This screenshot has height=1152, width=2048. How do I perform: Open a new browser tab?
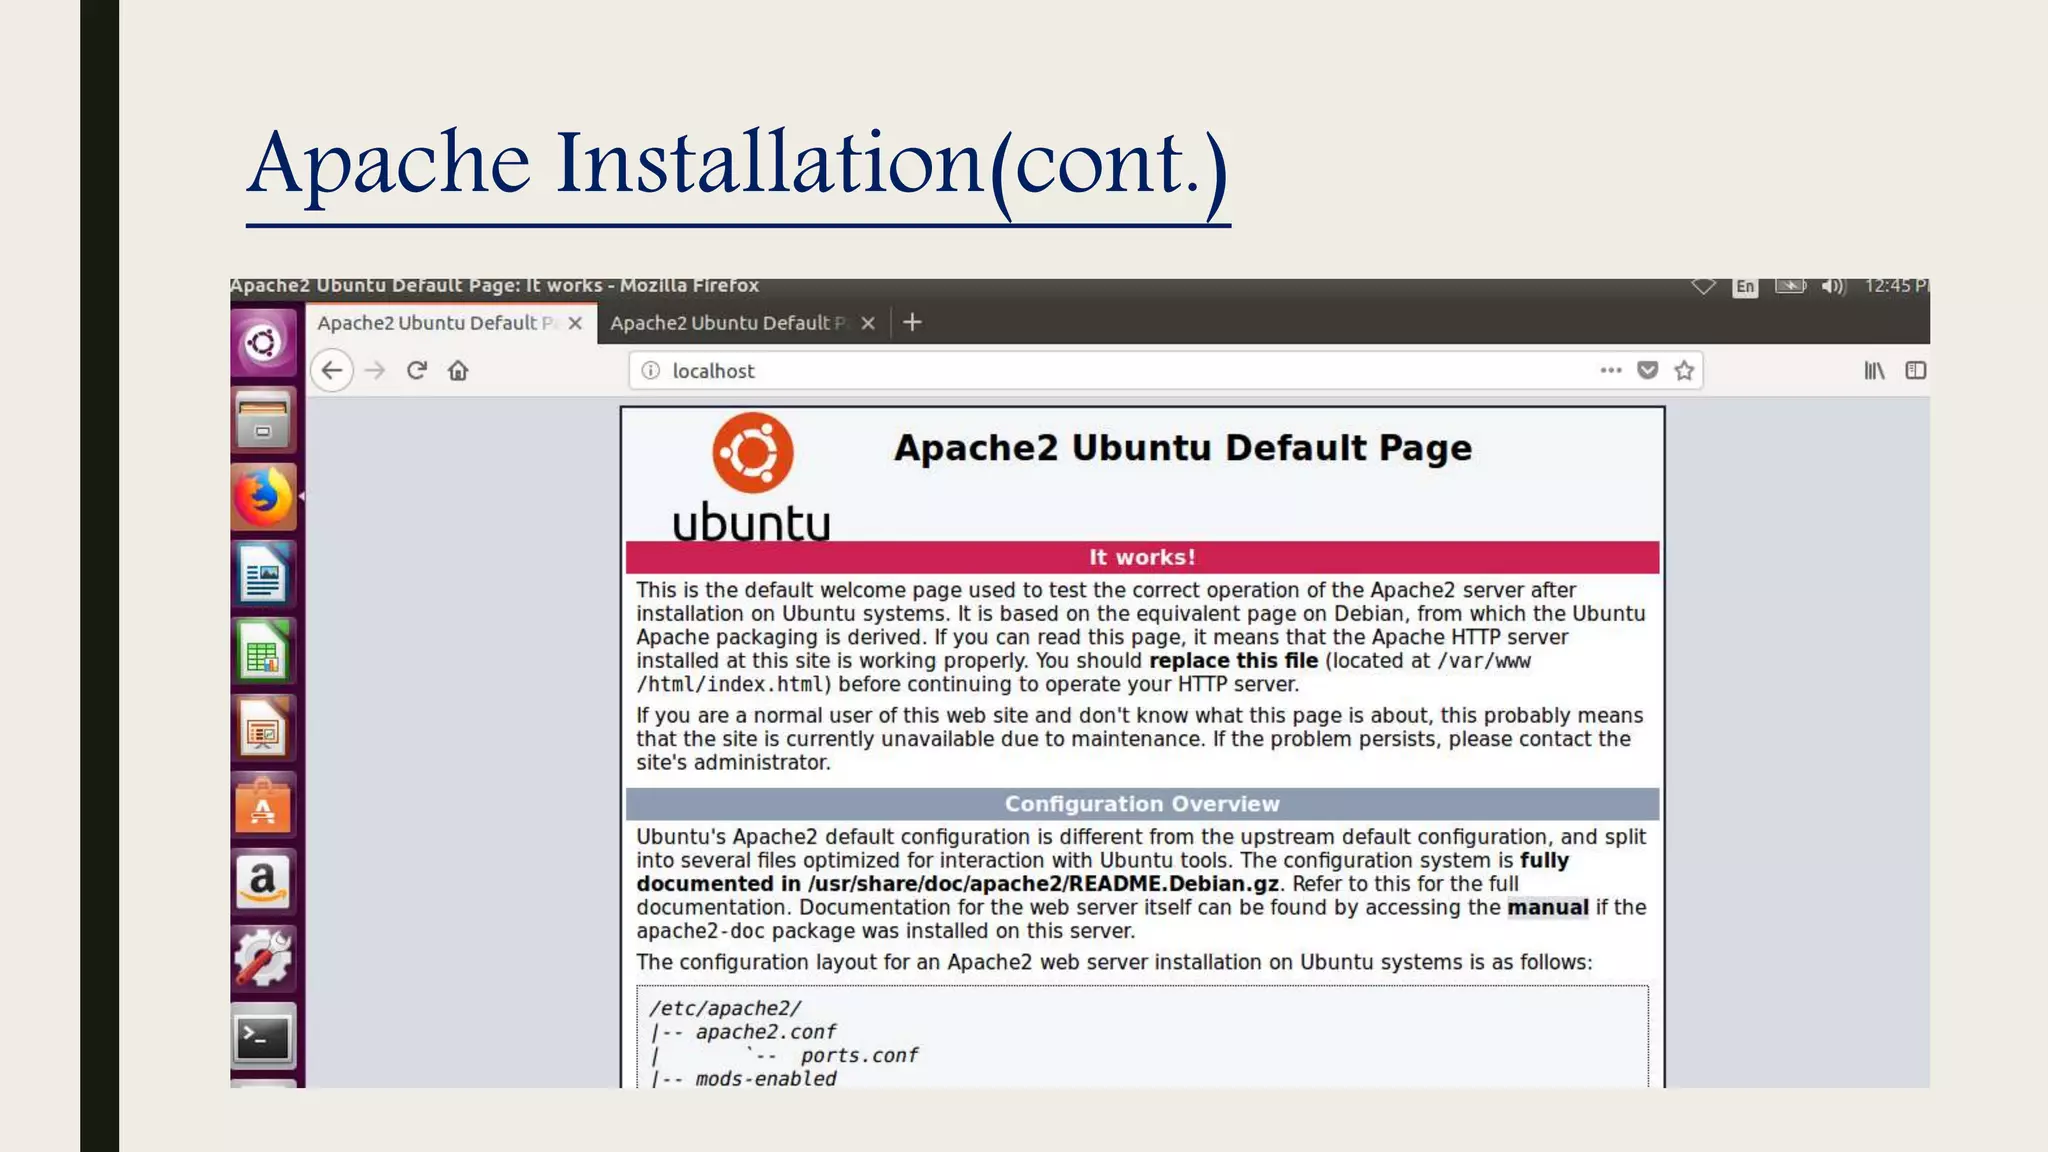912,322
